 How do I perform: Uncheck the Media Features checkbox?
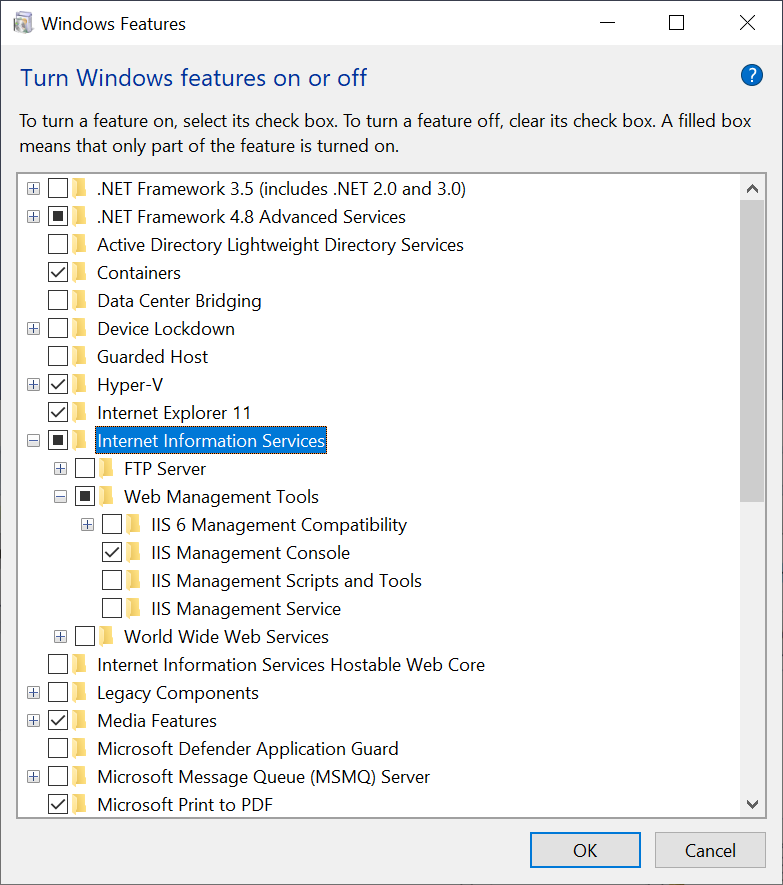coord(58,720)
